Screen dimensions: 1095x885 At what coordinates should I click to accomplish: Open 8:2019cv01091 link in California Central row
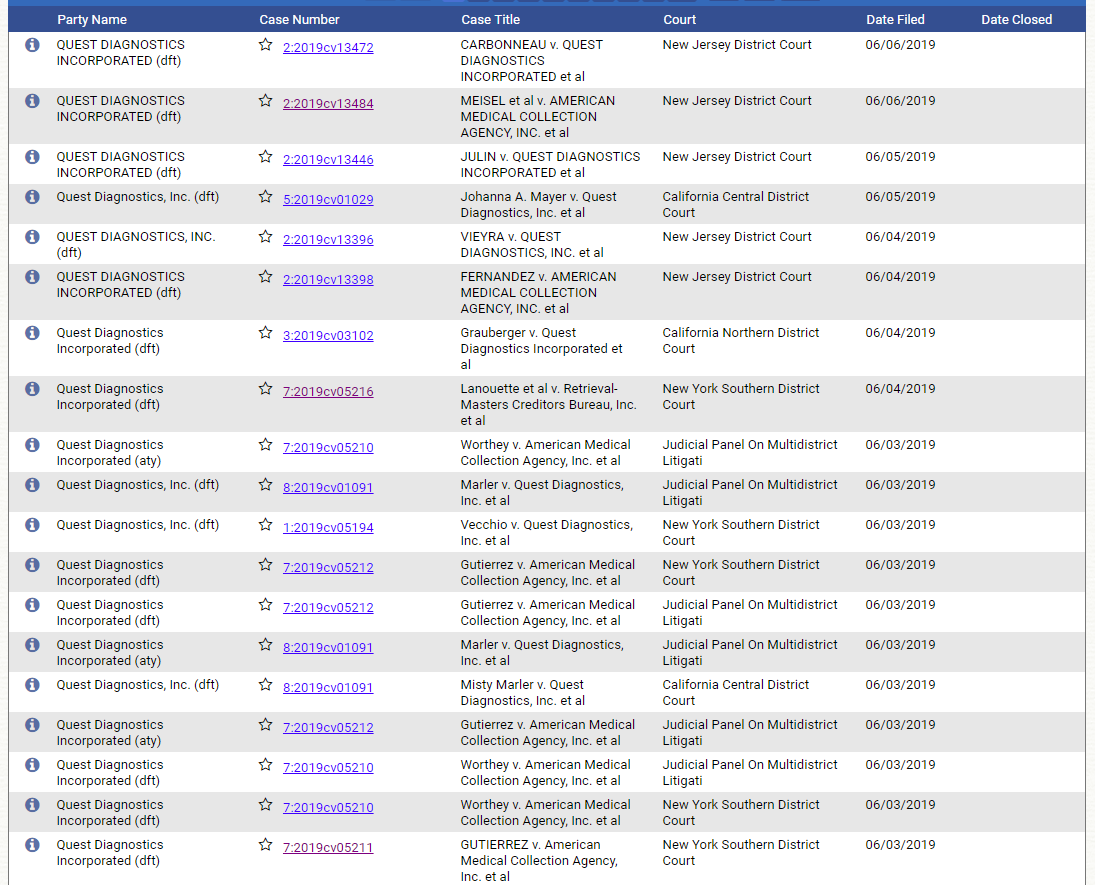coord(328,687)
